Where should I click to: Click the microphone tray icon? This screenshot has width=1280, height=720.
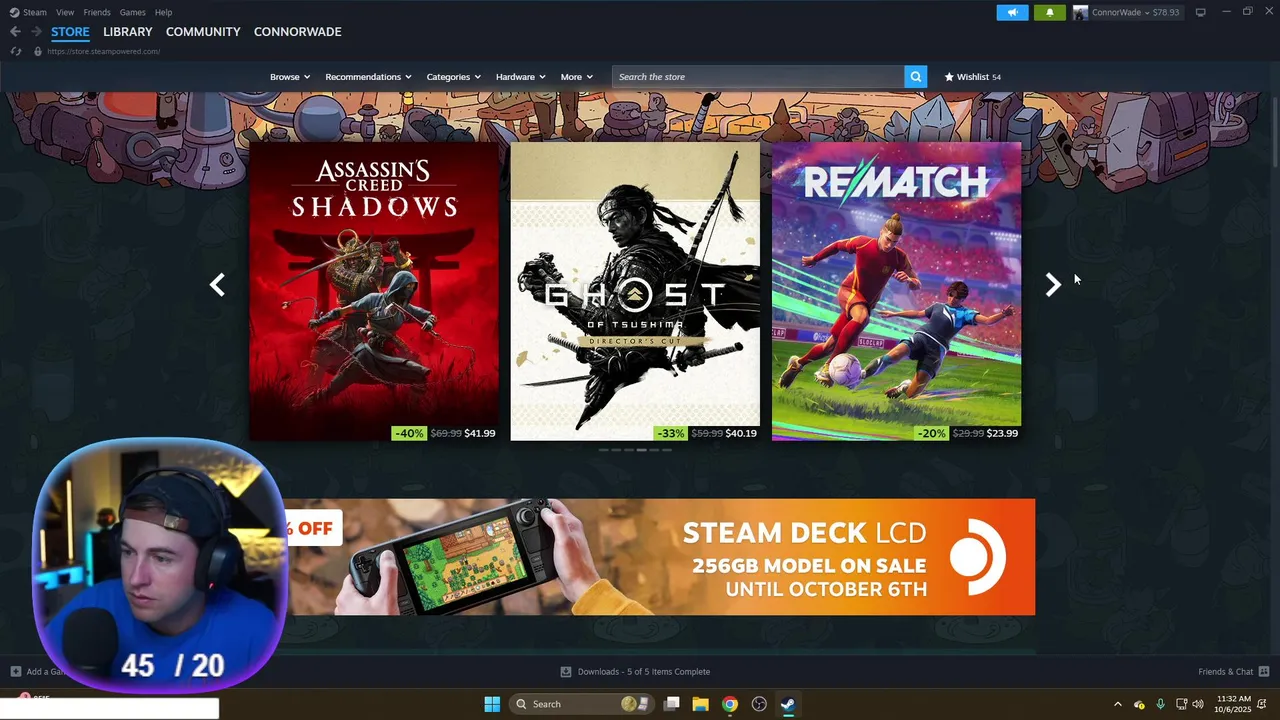tap(1160, 704)
